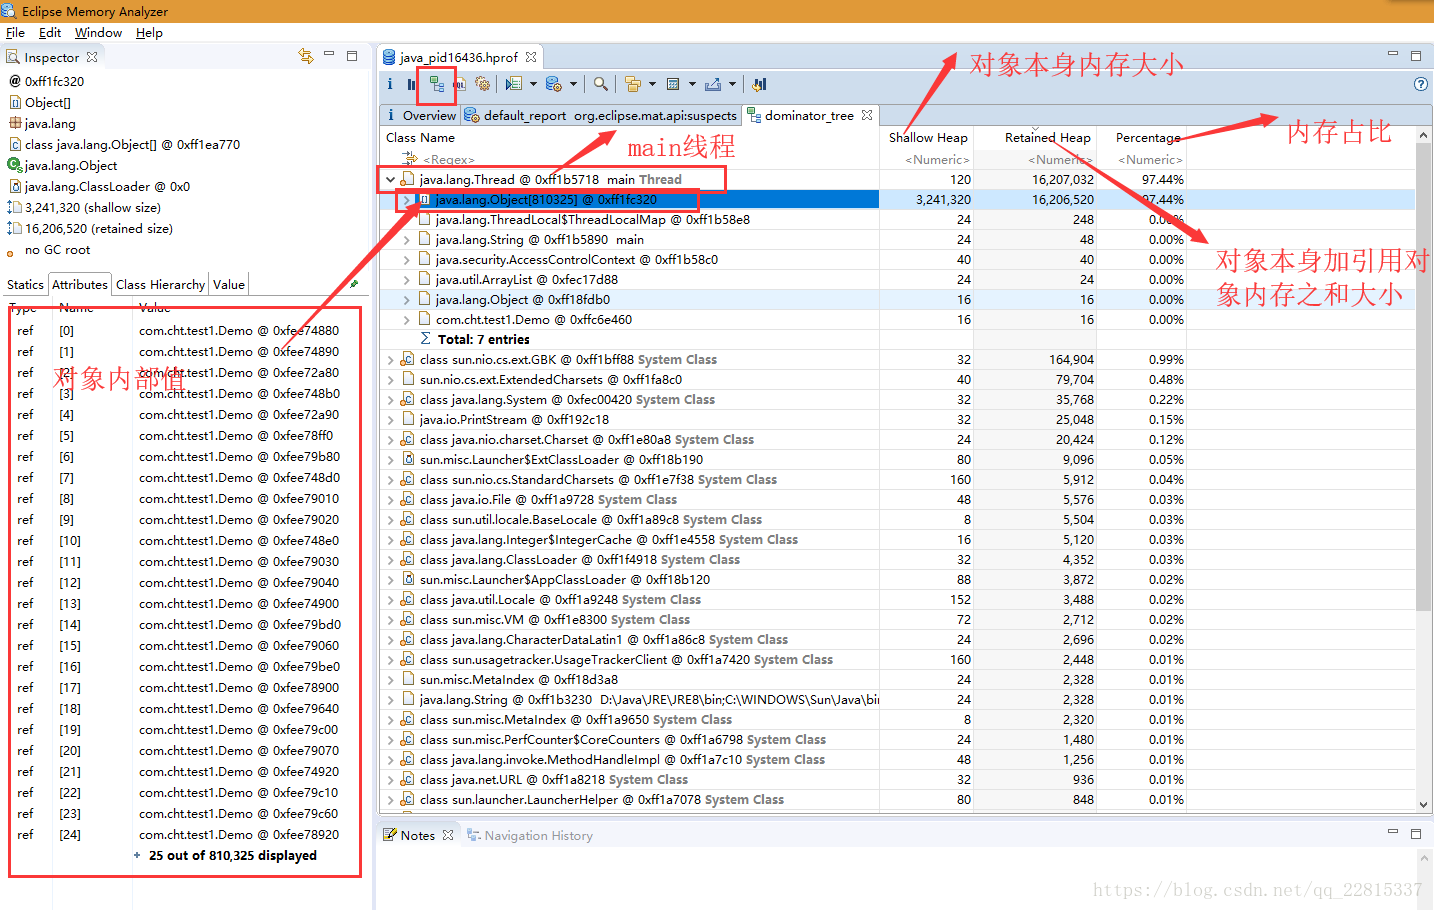Open the Calculate retained size dropdown arrow
1434x910 pixels.
click(692, 84)
